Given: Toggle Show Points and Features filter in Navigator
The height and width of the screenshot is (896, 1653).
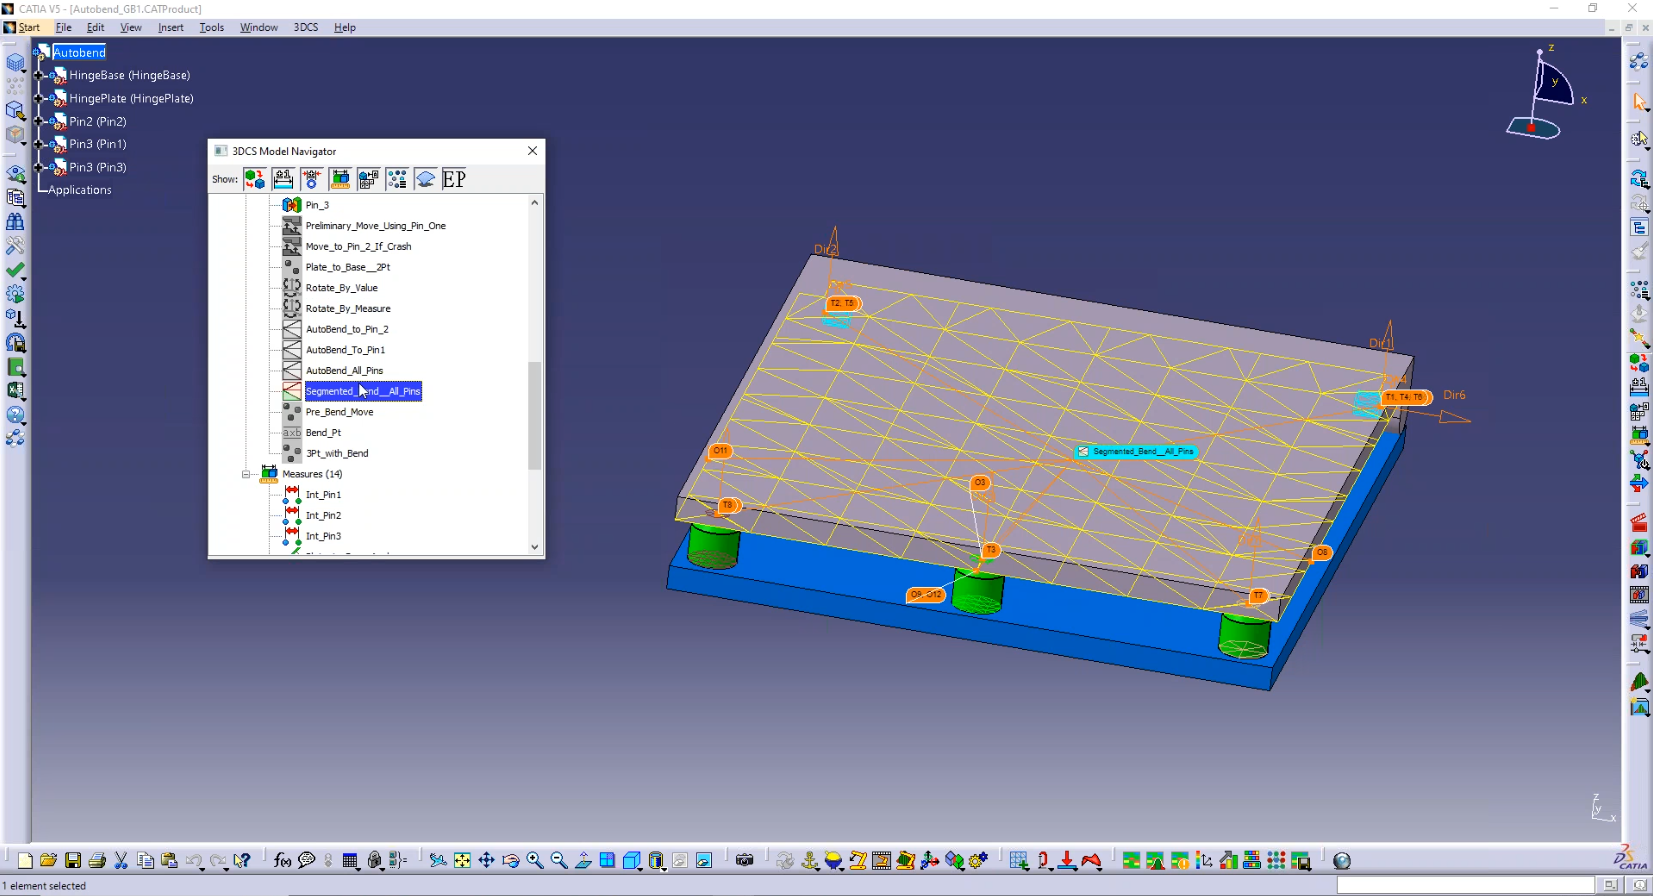Looking at the screenshot, I should [x=369, y=179].
